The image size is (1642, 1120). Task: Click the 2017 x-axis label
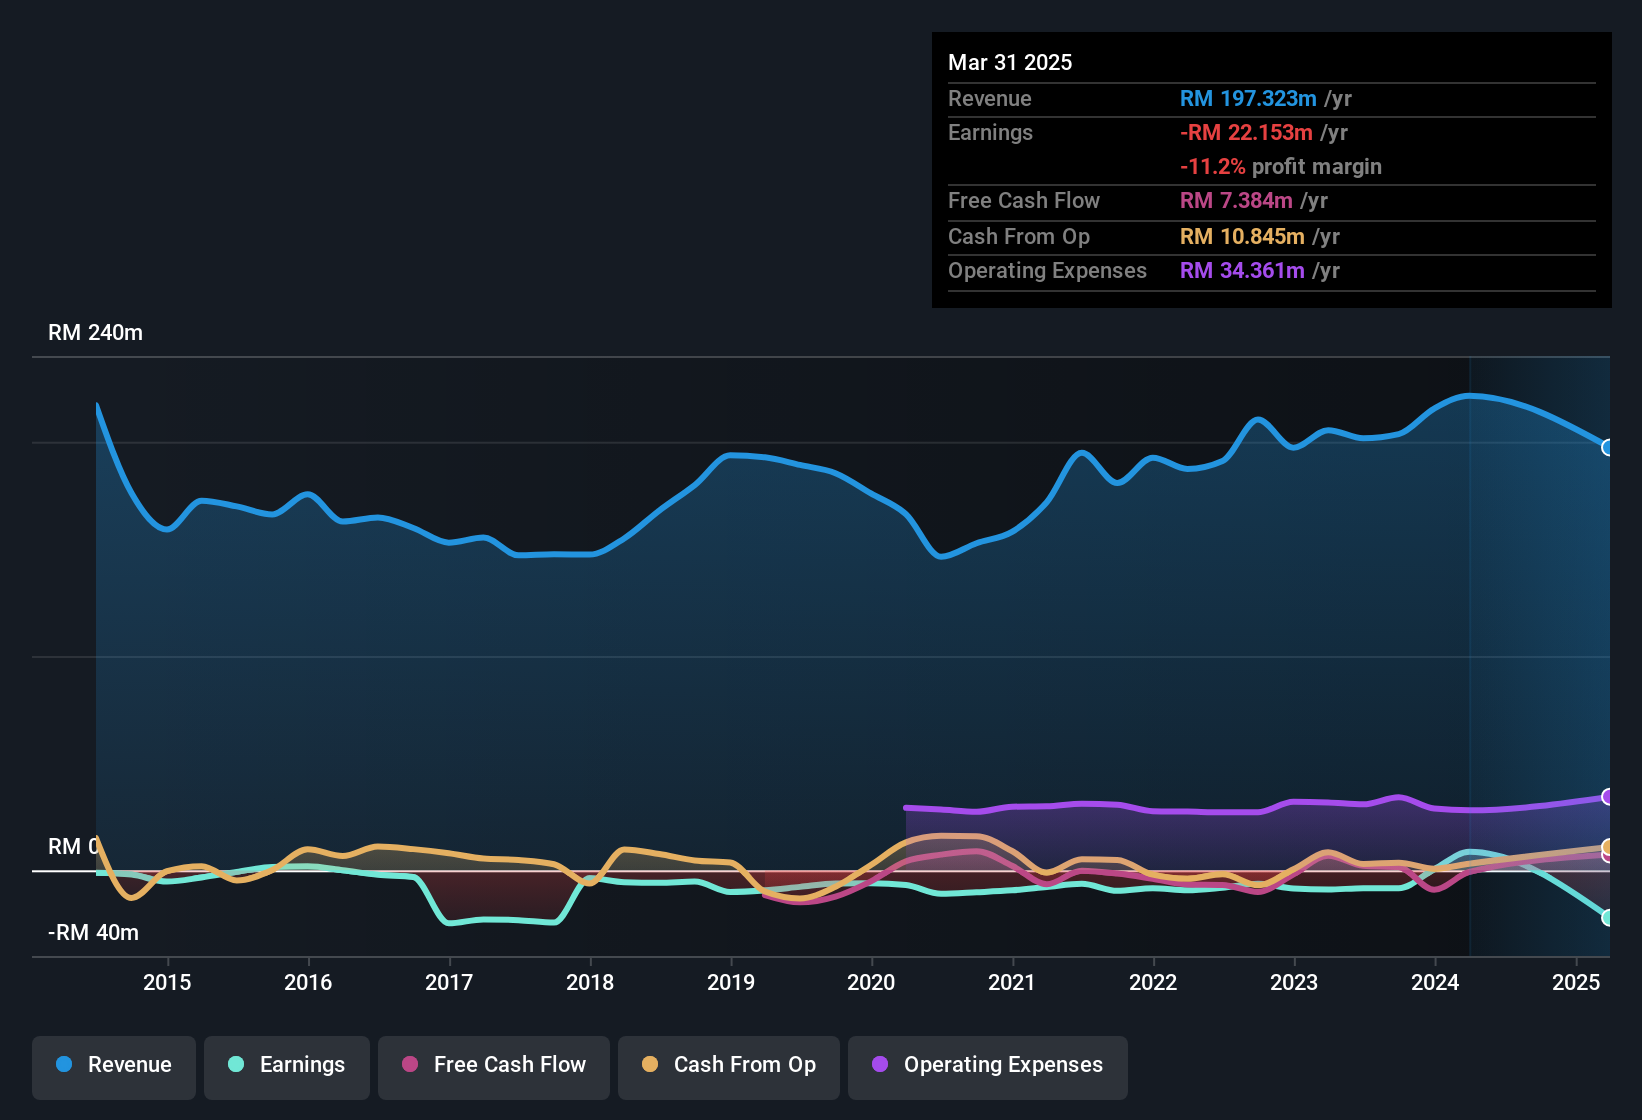point(449,982)
